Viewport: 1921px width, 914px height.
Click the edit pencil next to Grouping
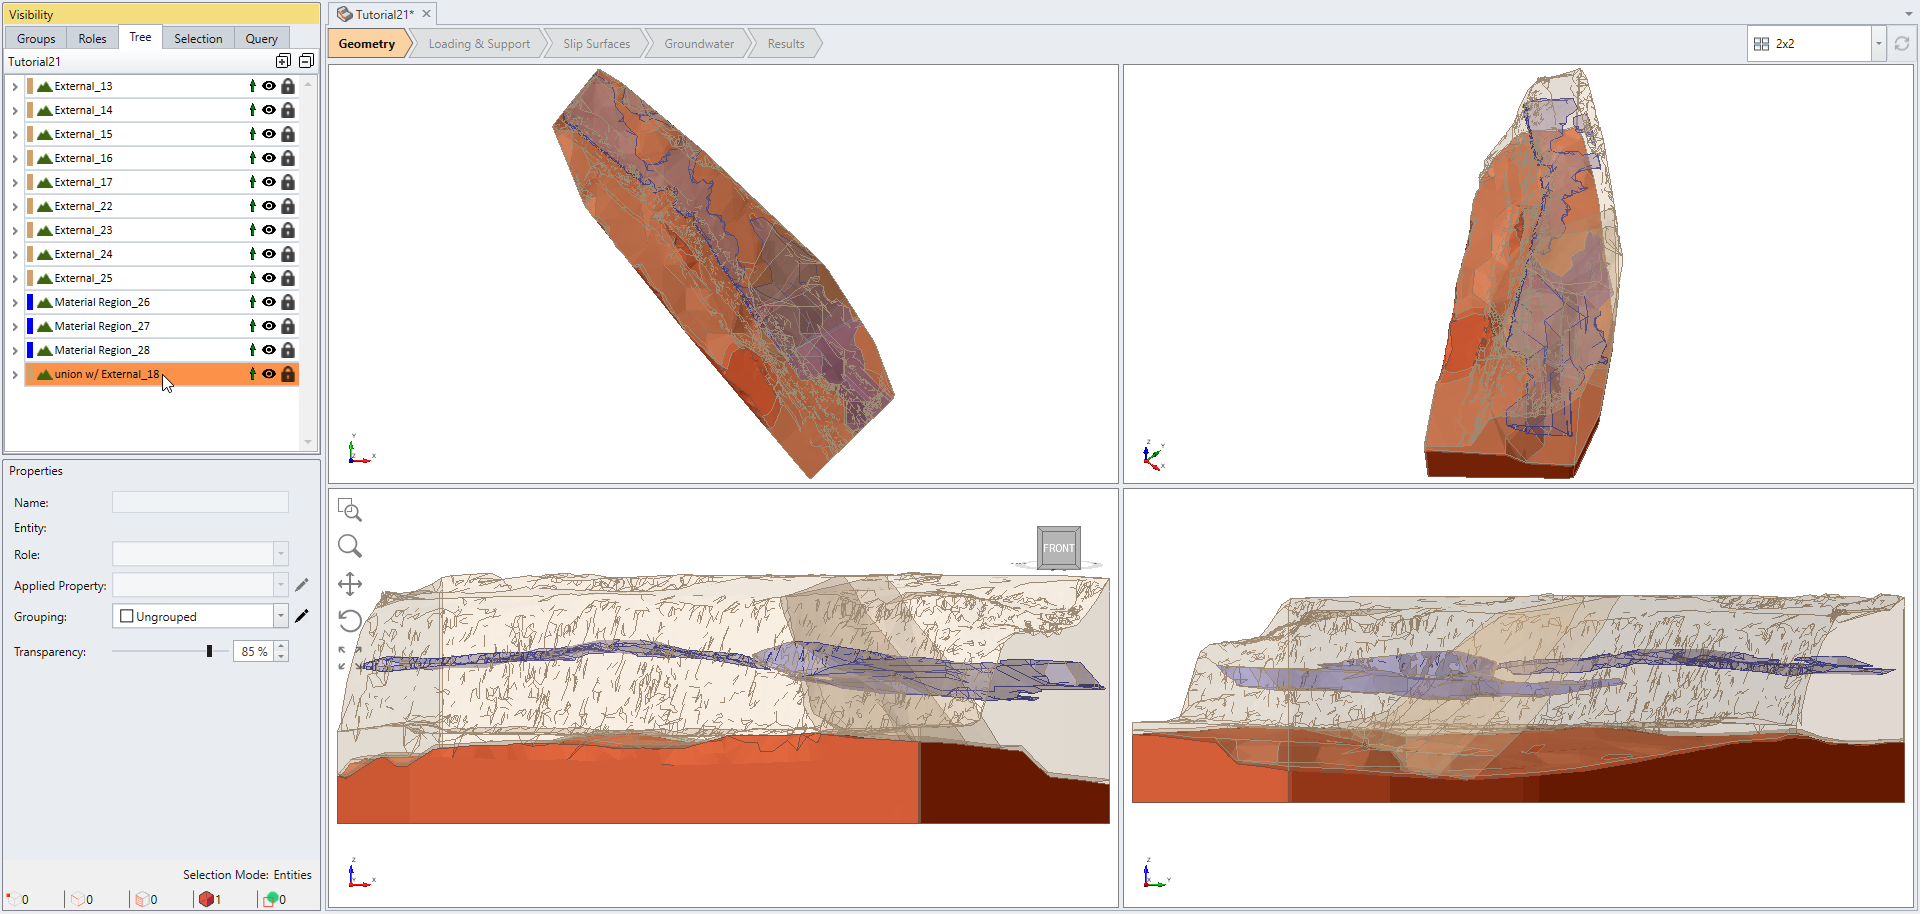[303, 616]
